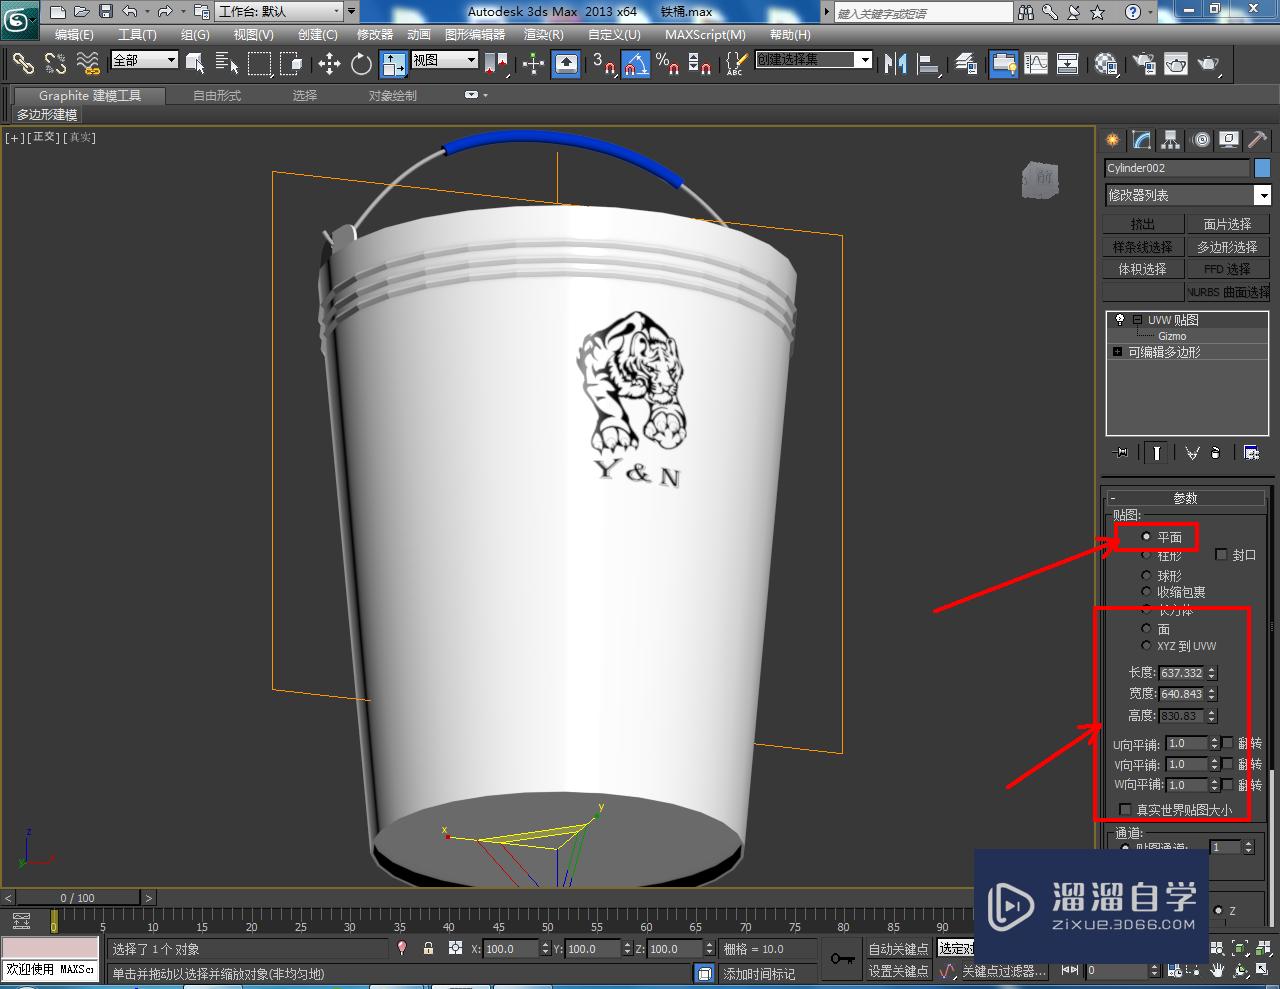Switch to the Motion command panel
The height and width of the screenshot is (989, 1280).
pyautogui.click(x=1201, y=140)
